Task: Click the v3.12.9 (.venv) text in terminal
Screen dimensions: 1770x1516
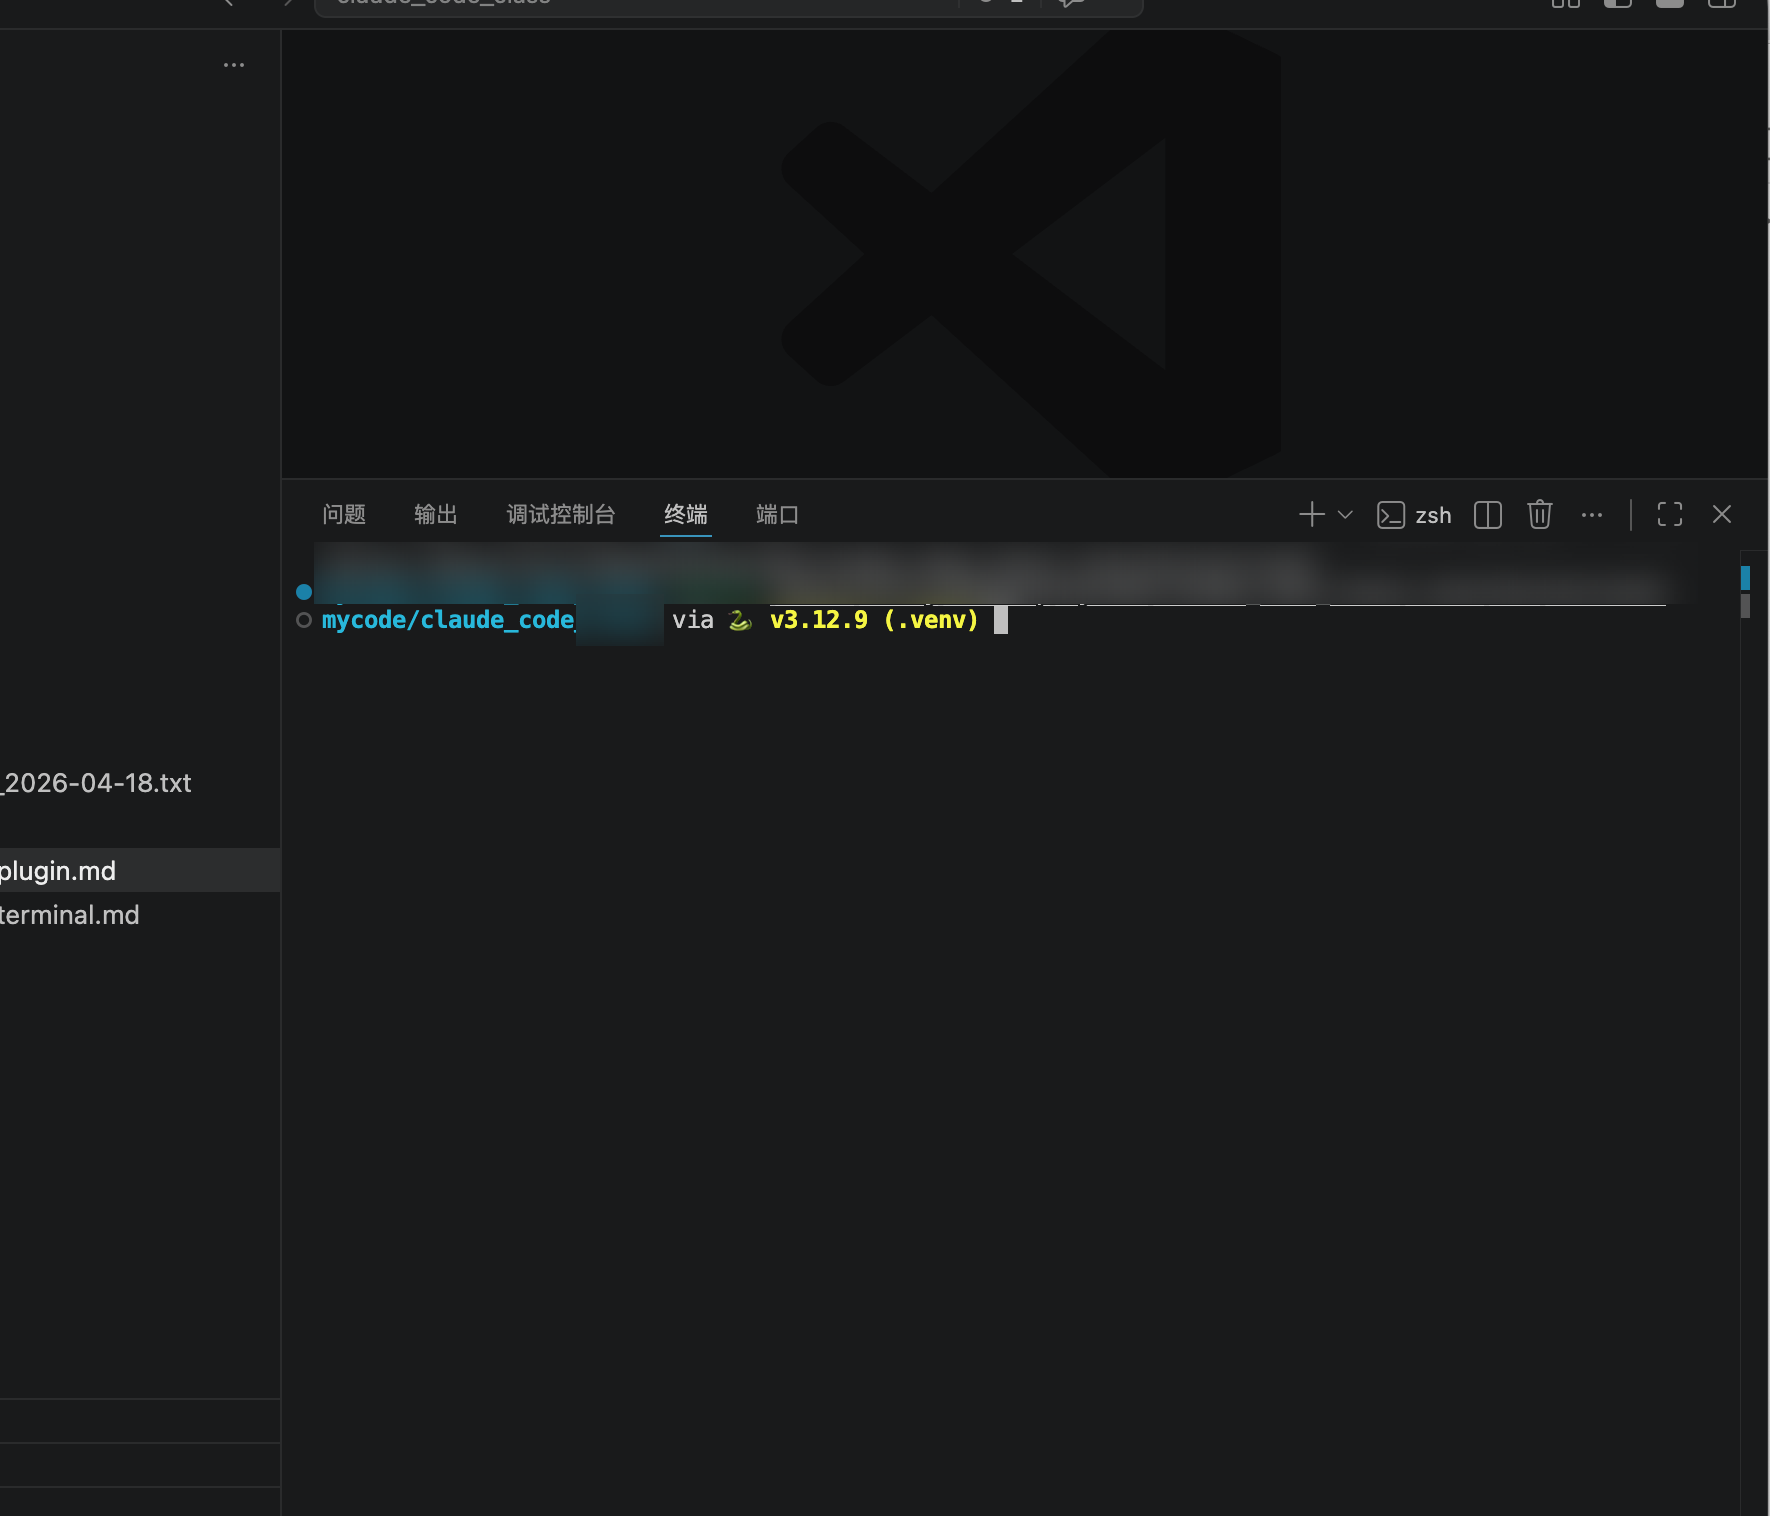Action: click(x=874, y=620)
